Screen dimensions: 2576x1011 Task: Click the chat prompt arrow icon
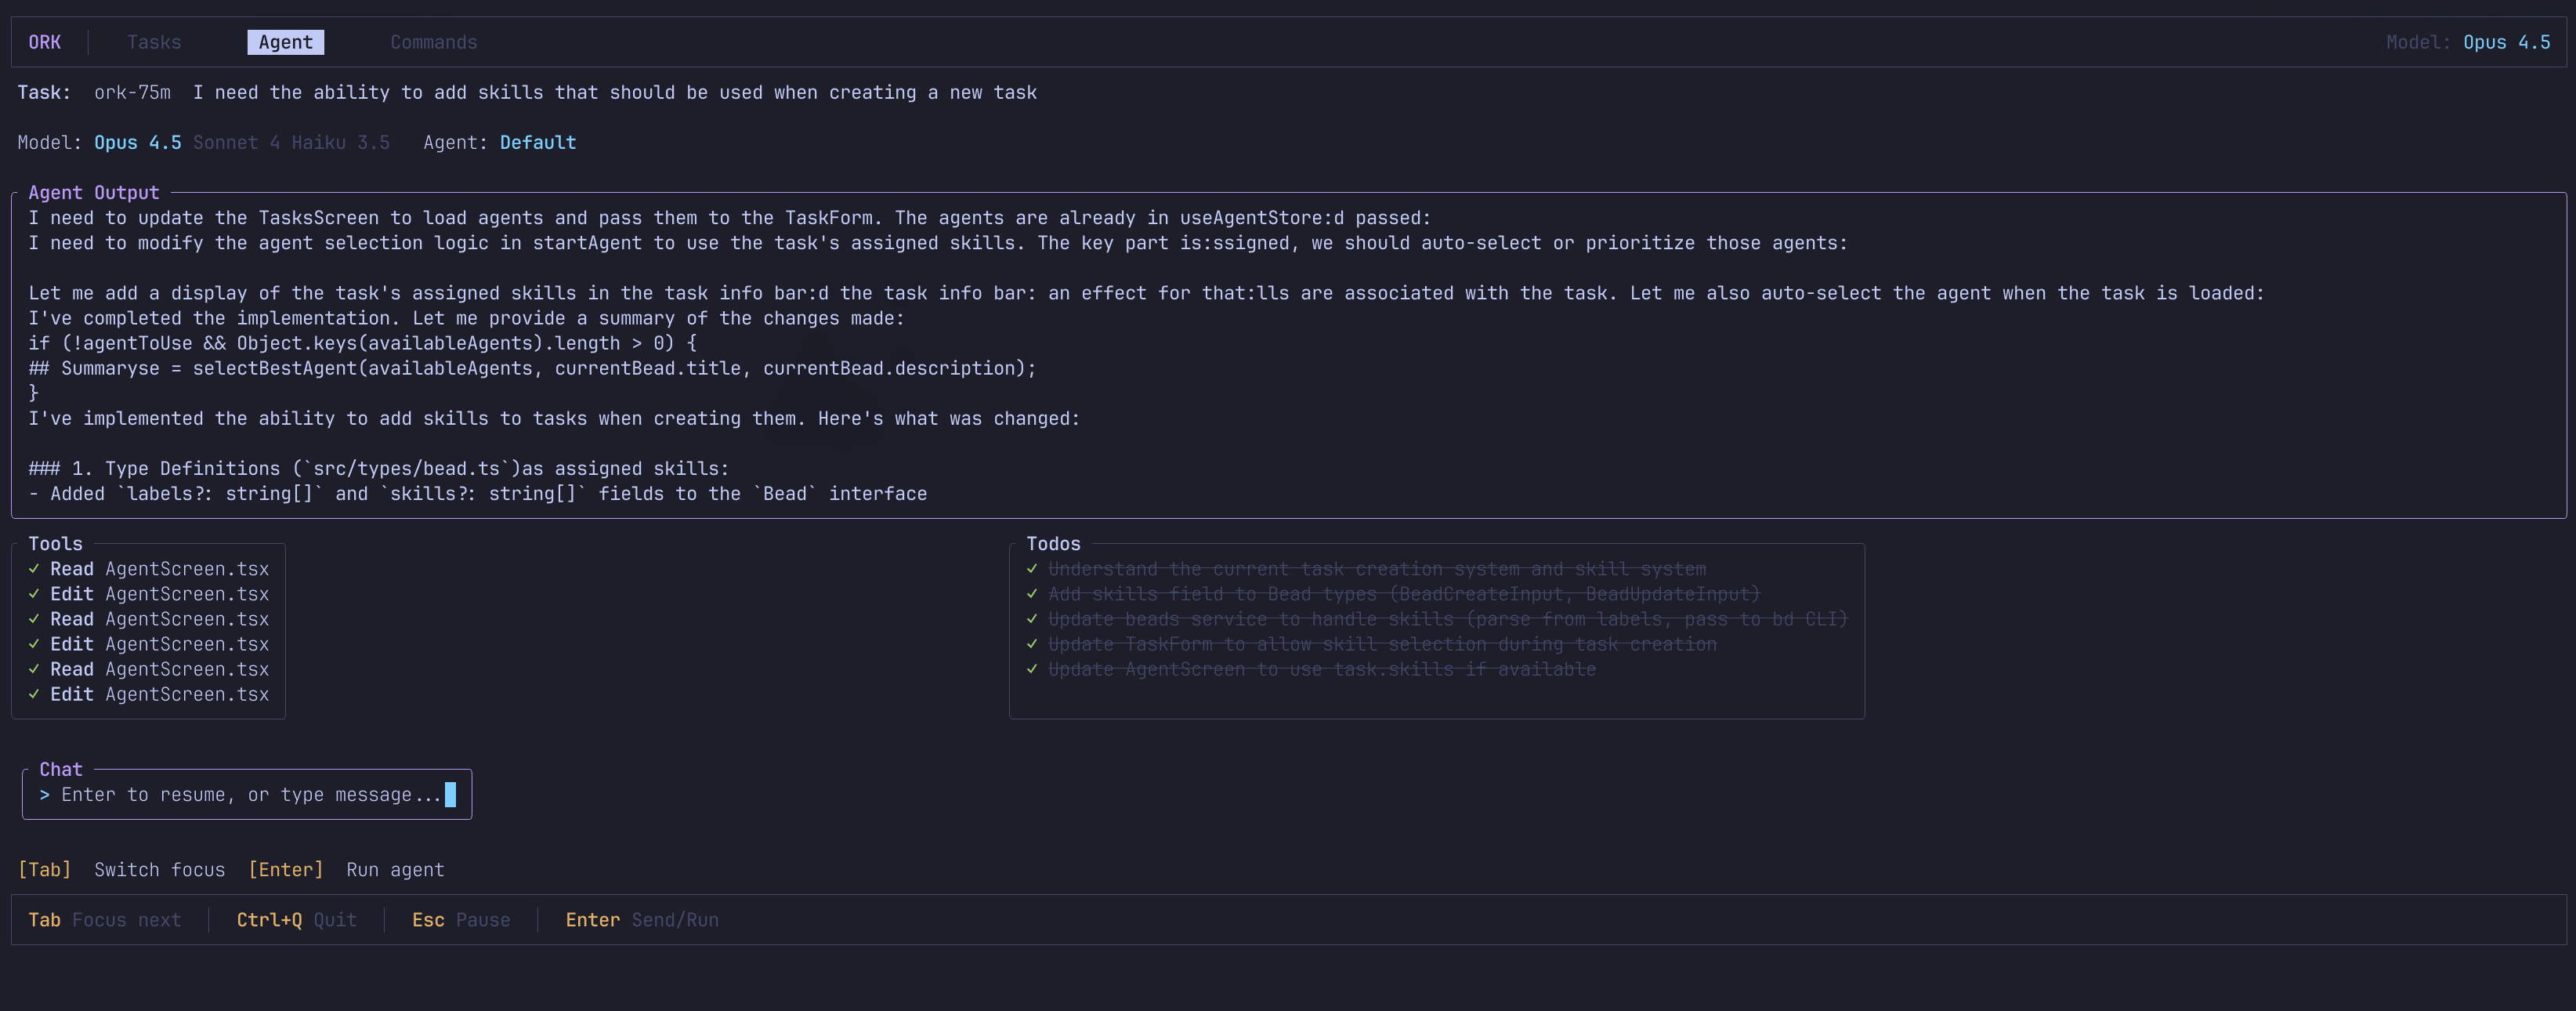pos(44,794)
